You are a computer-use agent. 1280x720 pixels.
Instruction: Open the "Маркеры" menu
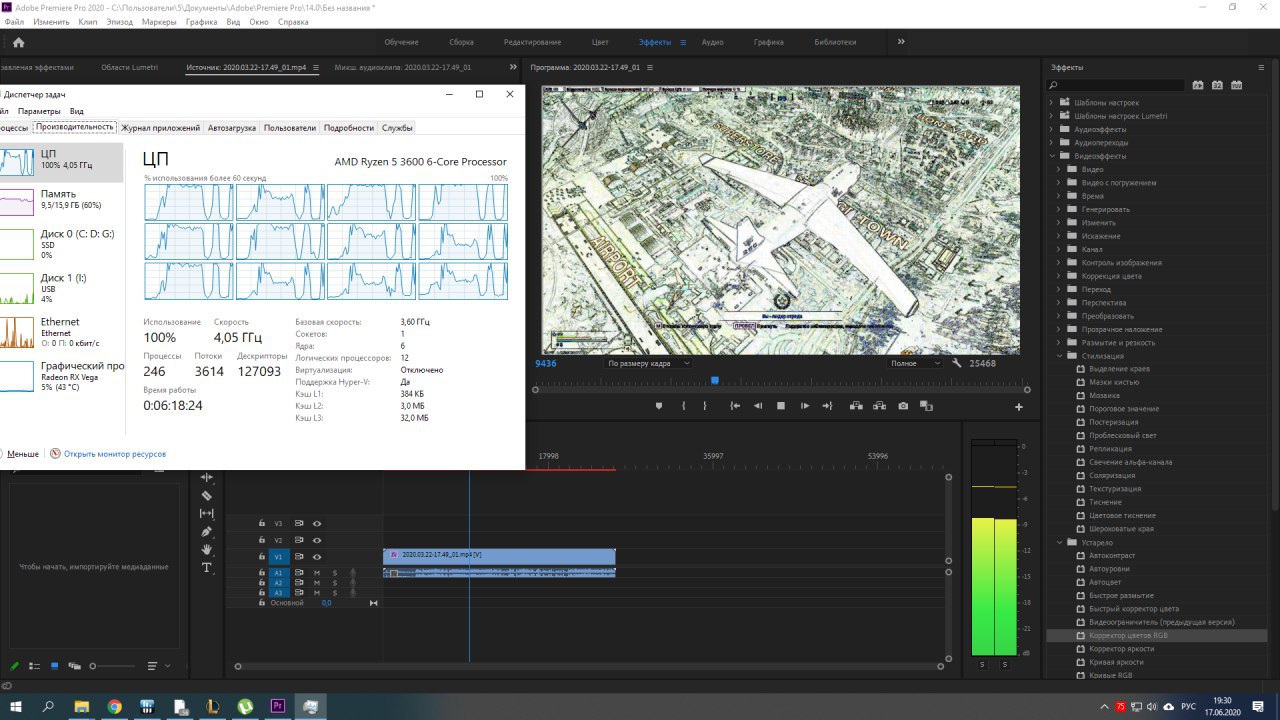click(158, 21)
